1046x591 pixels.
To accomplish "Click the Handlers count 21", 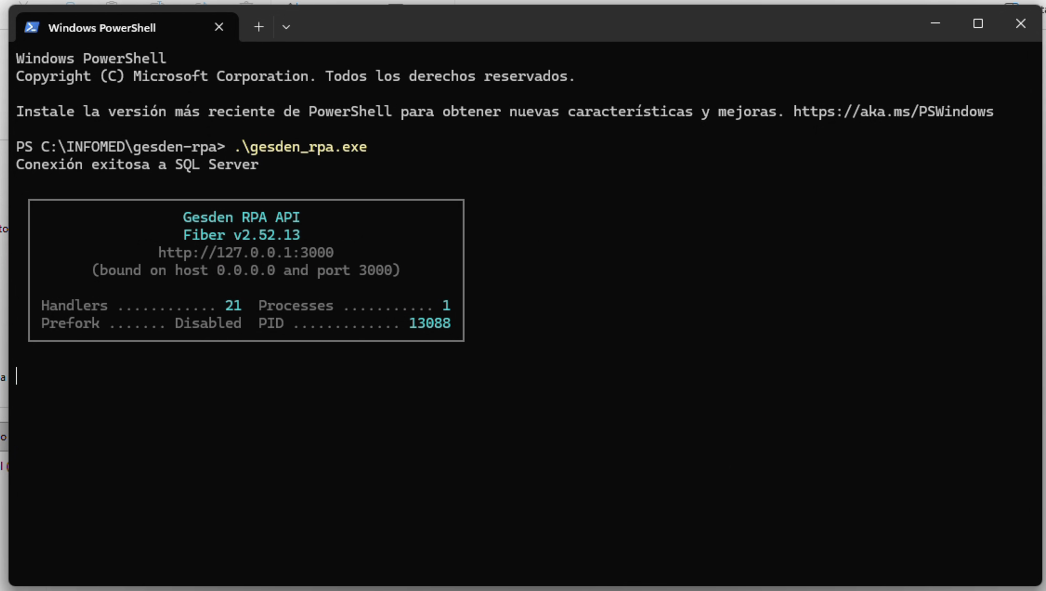I will 233,306.
